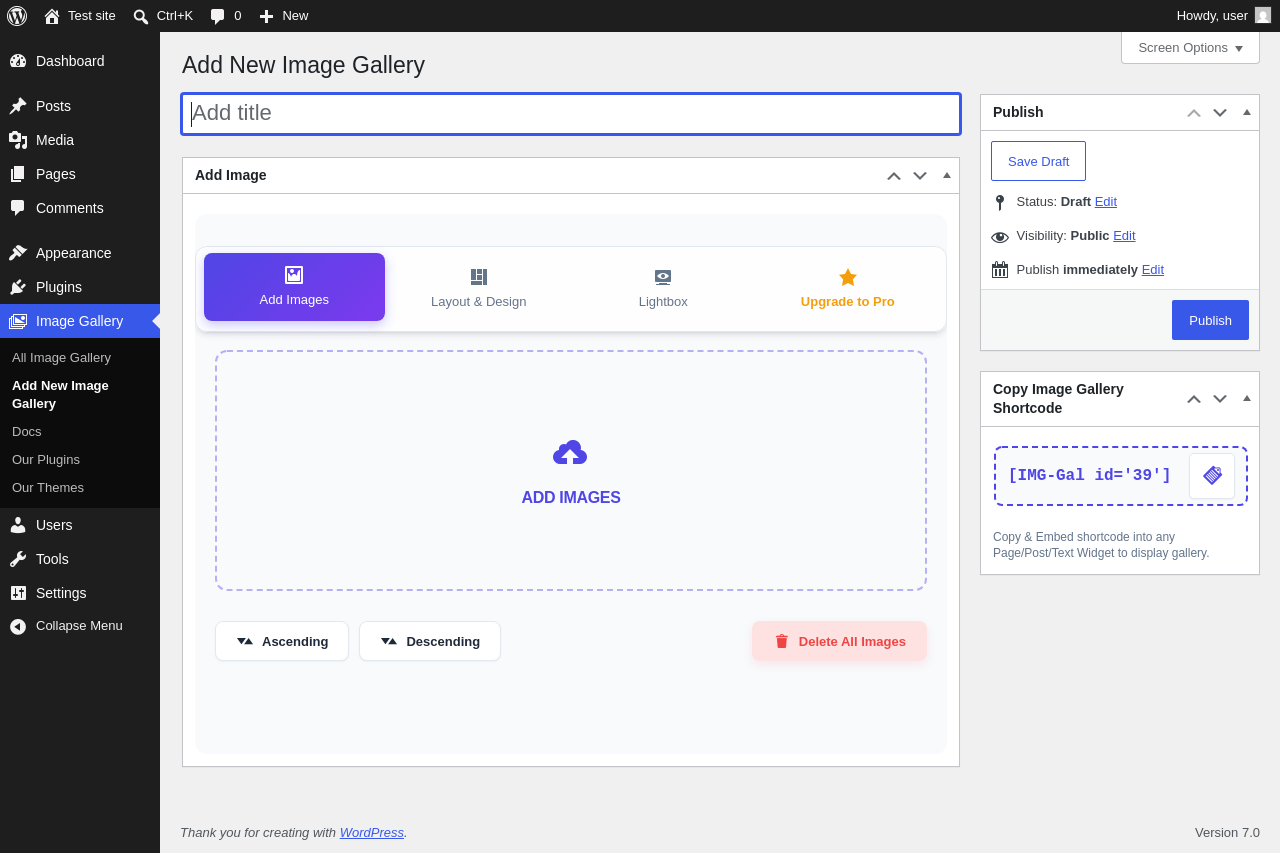Open the Docs submenu link
The image size is (1280, 853).
[27, 432]
